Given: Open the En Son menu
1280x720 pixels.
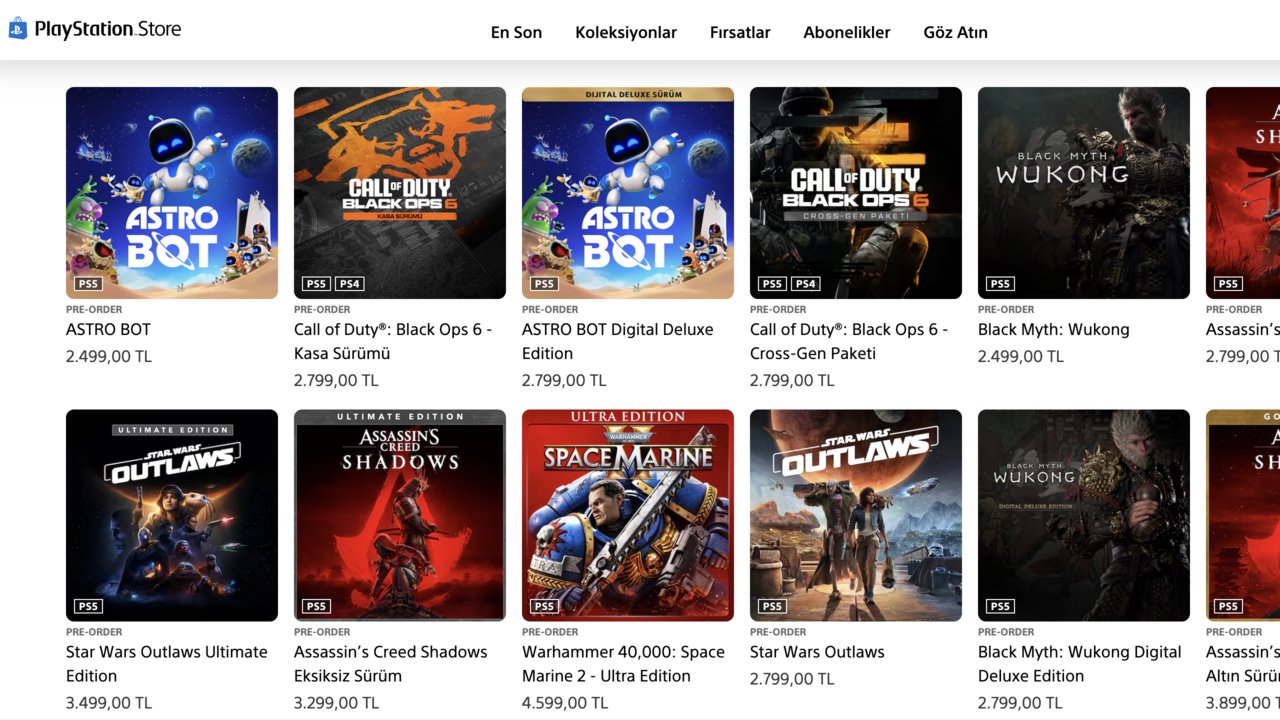Looking at the screenshot, I should 516,32.
